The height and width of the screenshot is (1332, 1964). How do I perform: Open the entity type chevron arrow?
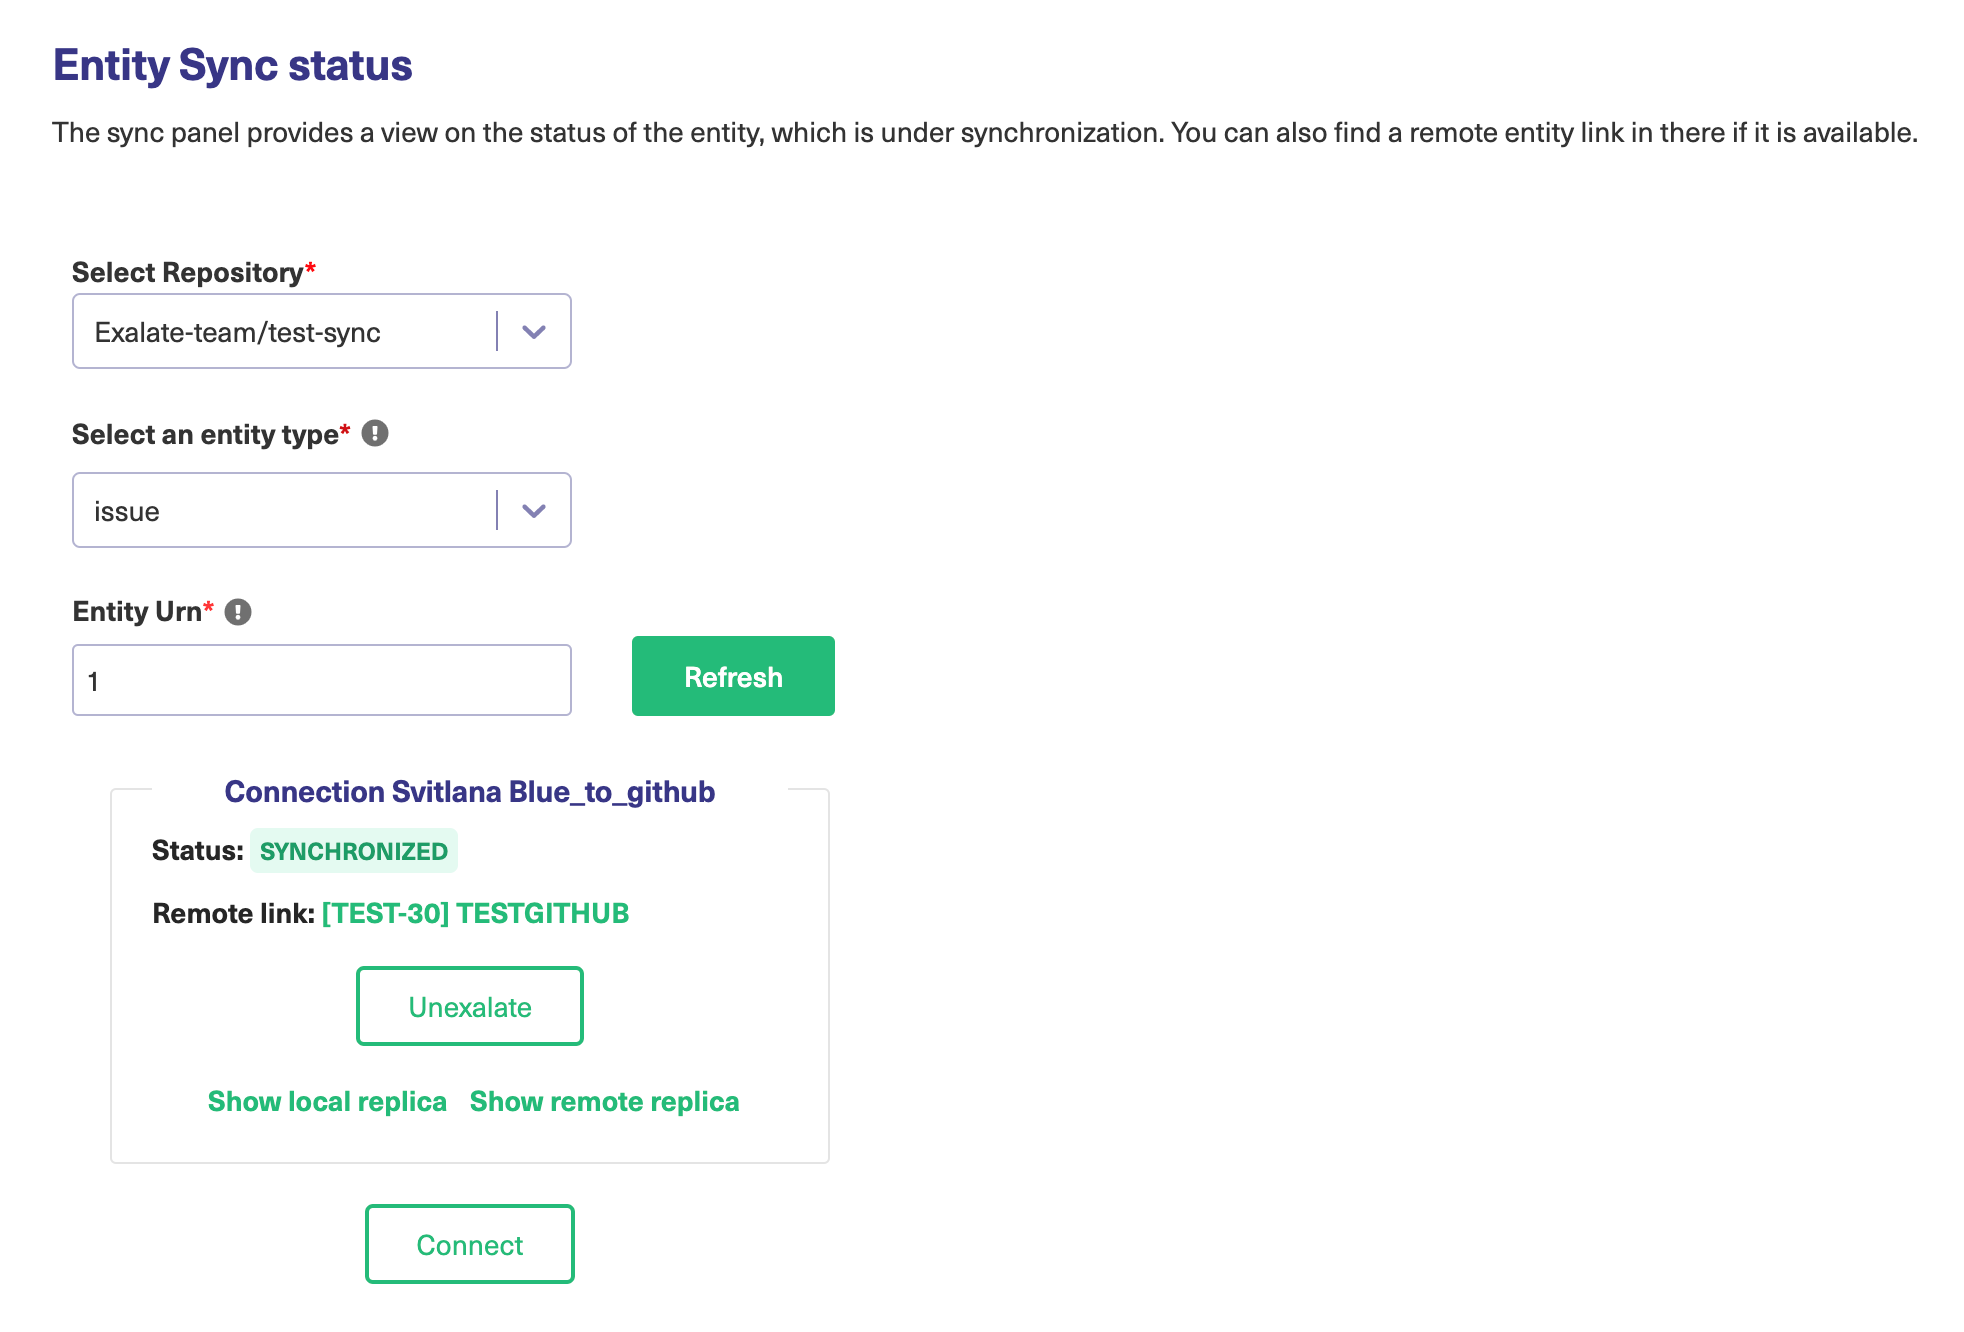pyautogui.click(x=534, y=511)
